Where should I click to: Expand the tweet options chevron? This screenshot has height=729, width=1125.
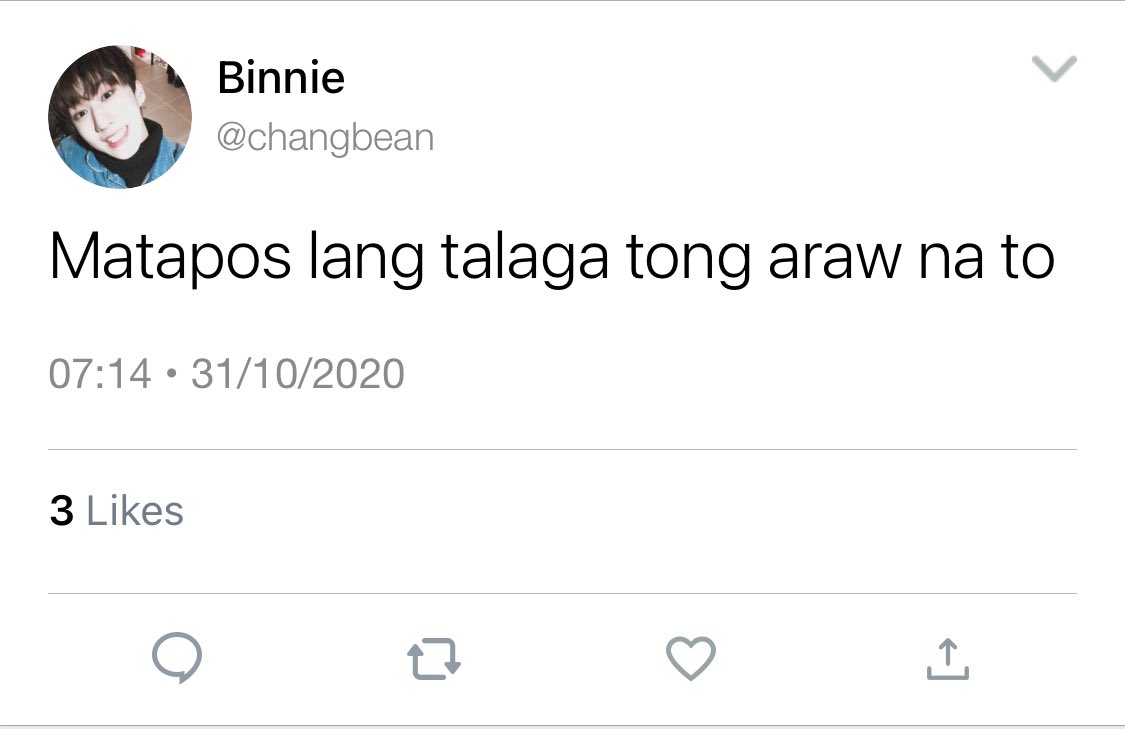click(x=1054, y=69)
